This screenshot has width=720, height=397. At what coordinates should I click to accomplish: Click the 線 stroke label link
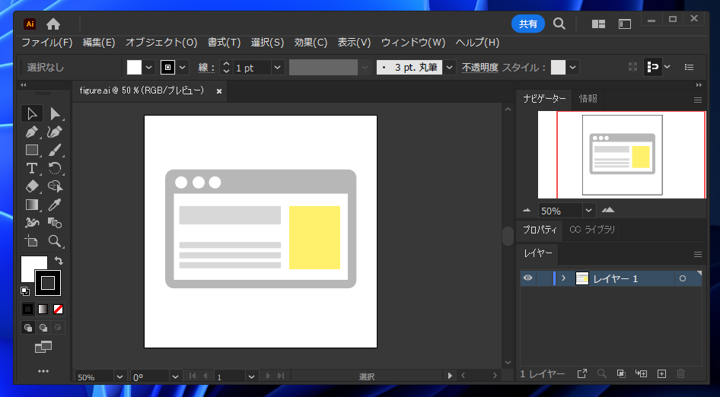point(206,67)
